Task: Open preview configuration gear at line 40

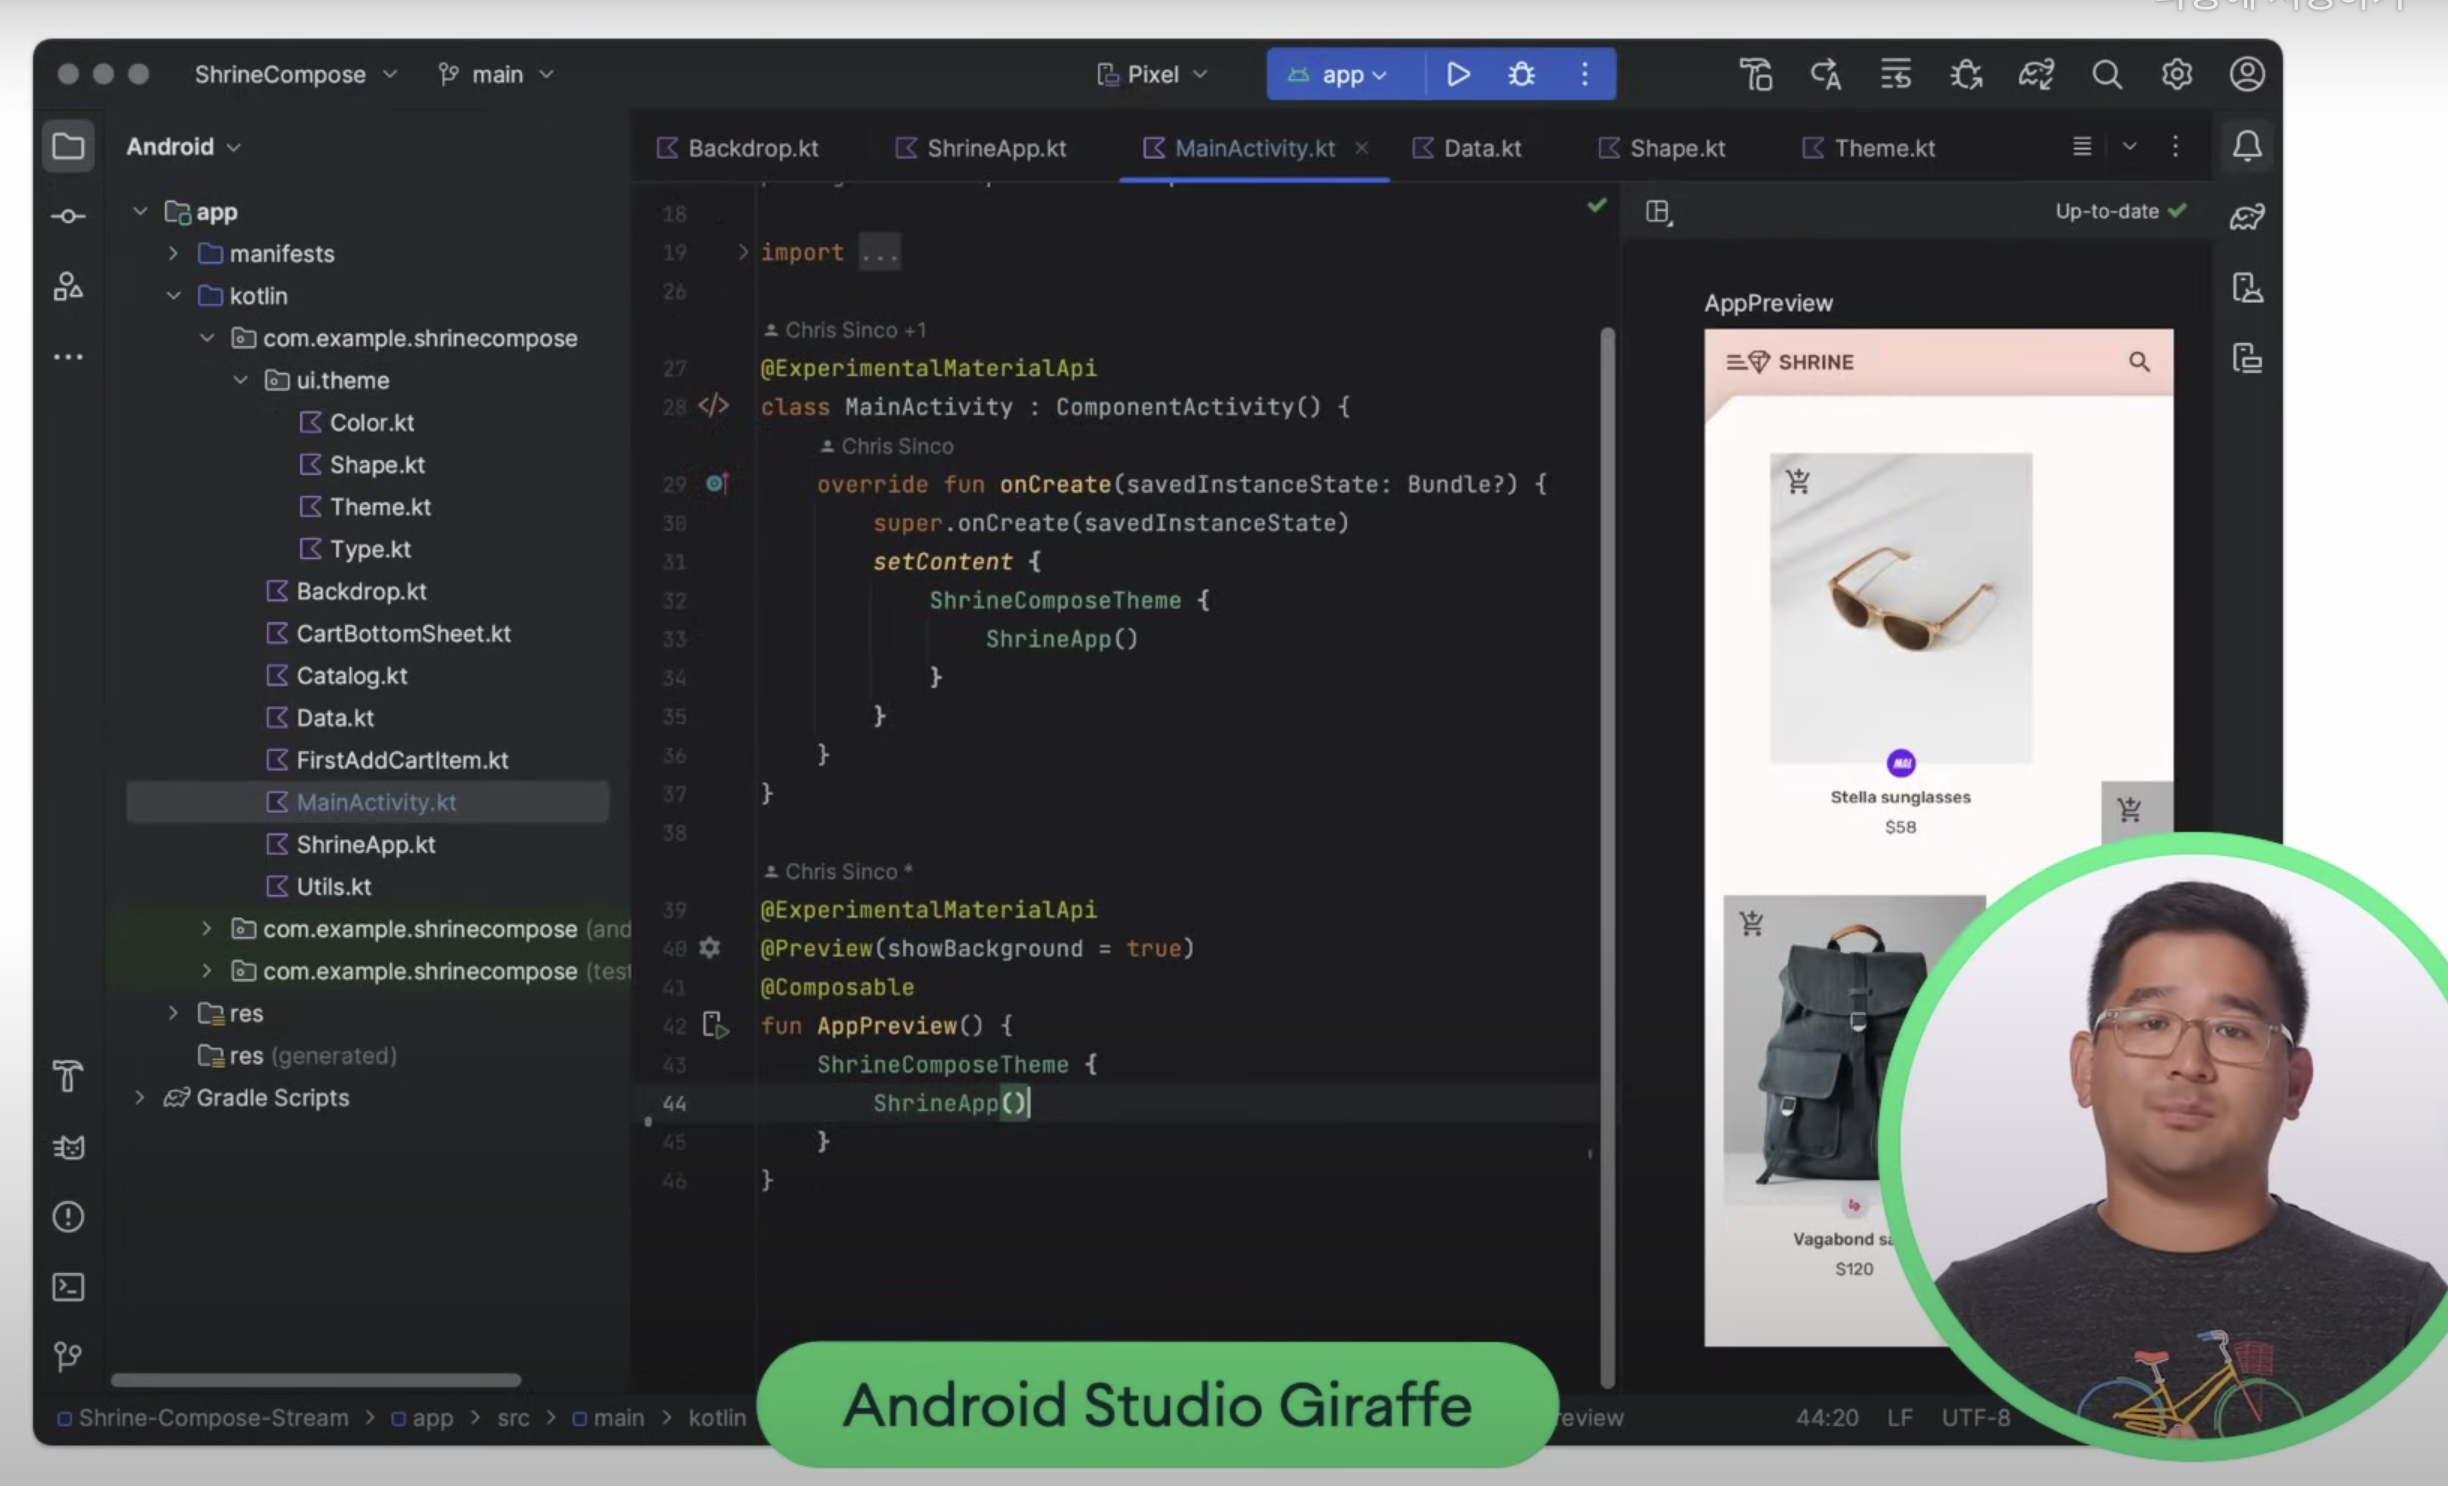Action: pyautogui.click(x=709, y=947)
